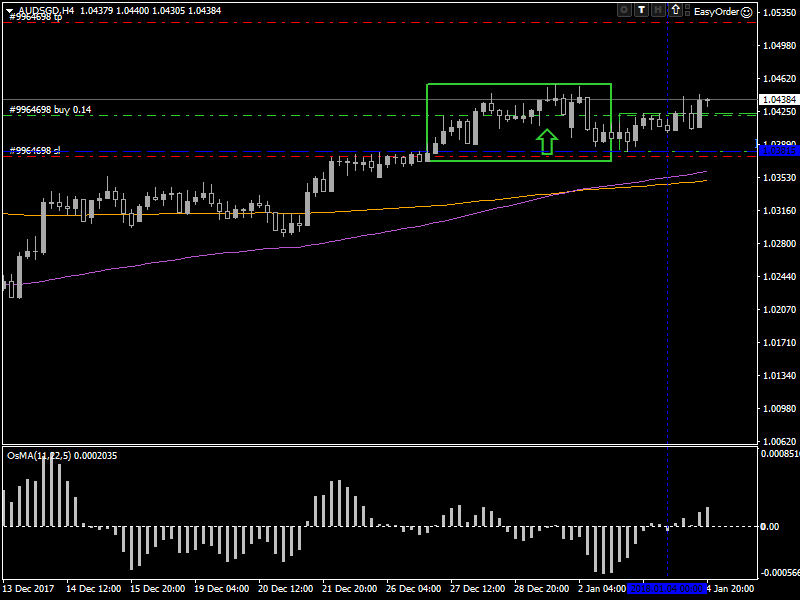This screenshot has height=600, width=800.
Task: Click the 1.03530 price scale value
Action: pyautogui.click(x=779, y=178)
